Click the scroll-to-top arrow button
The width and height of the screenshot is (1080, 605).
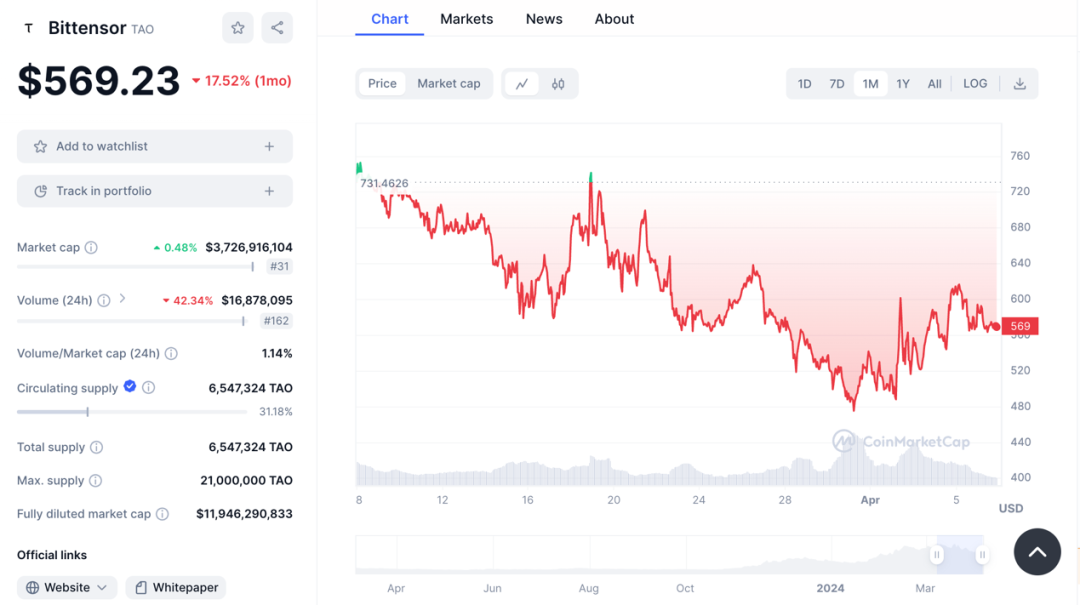click(x=1037, y=551)
